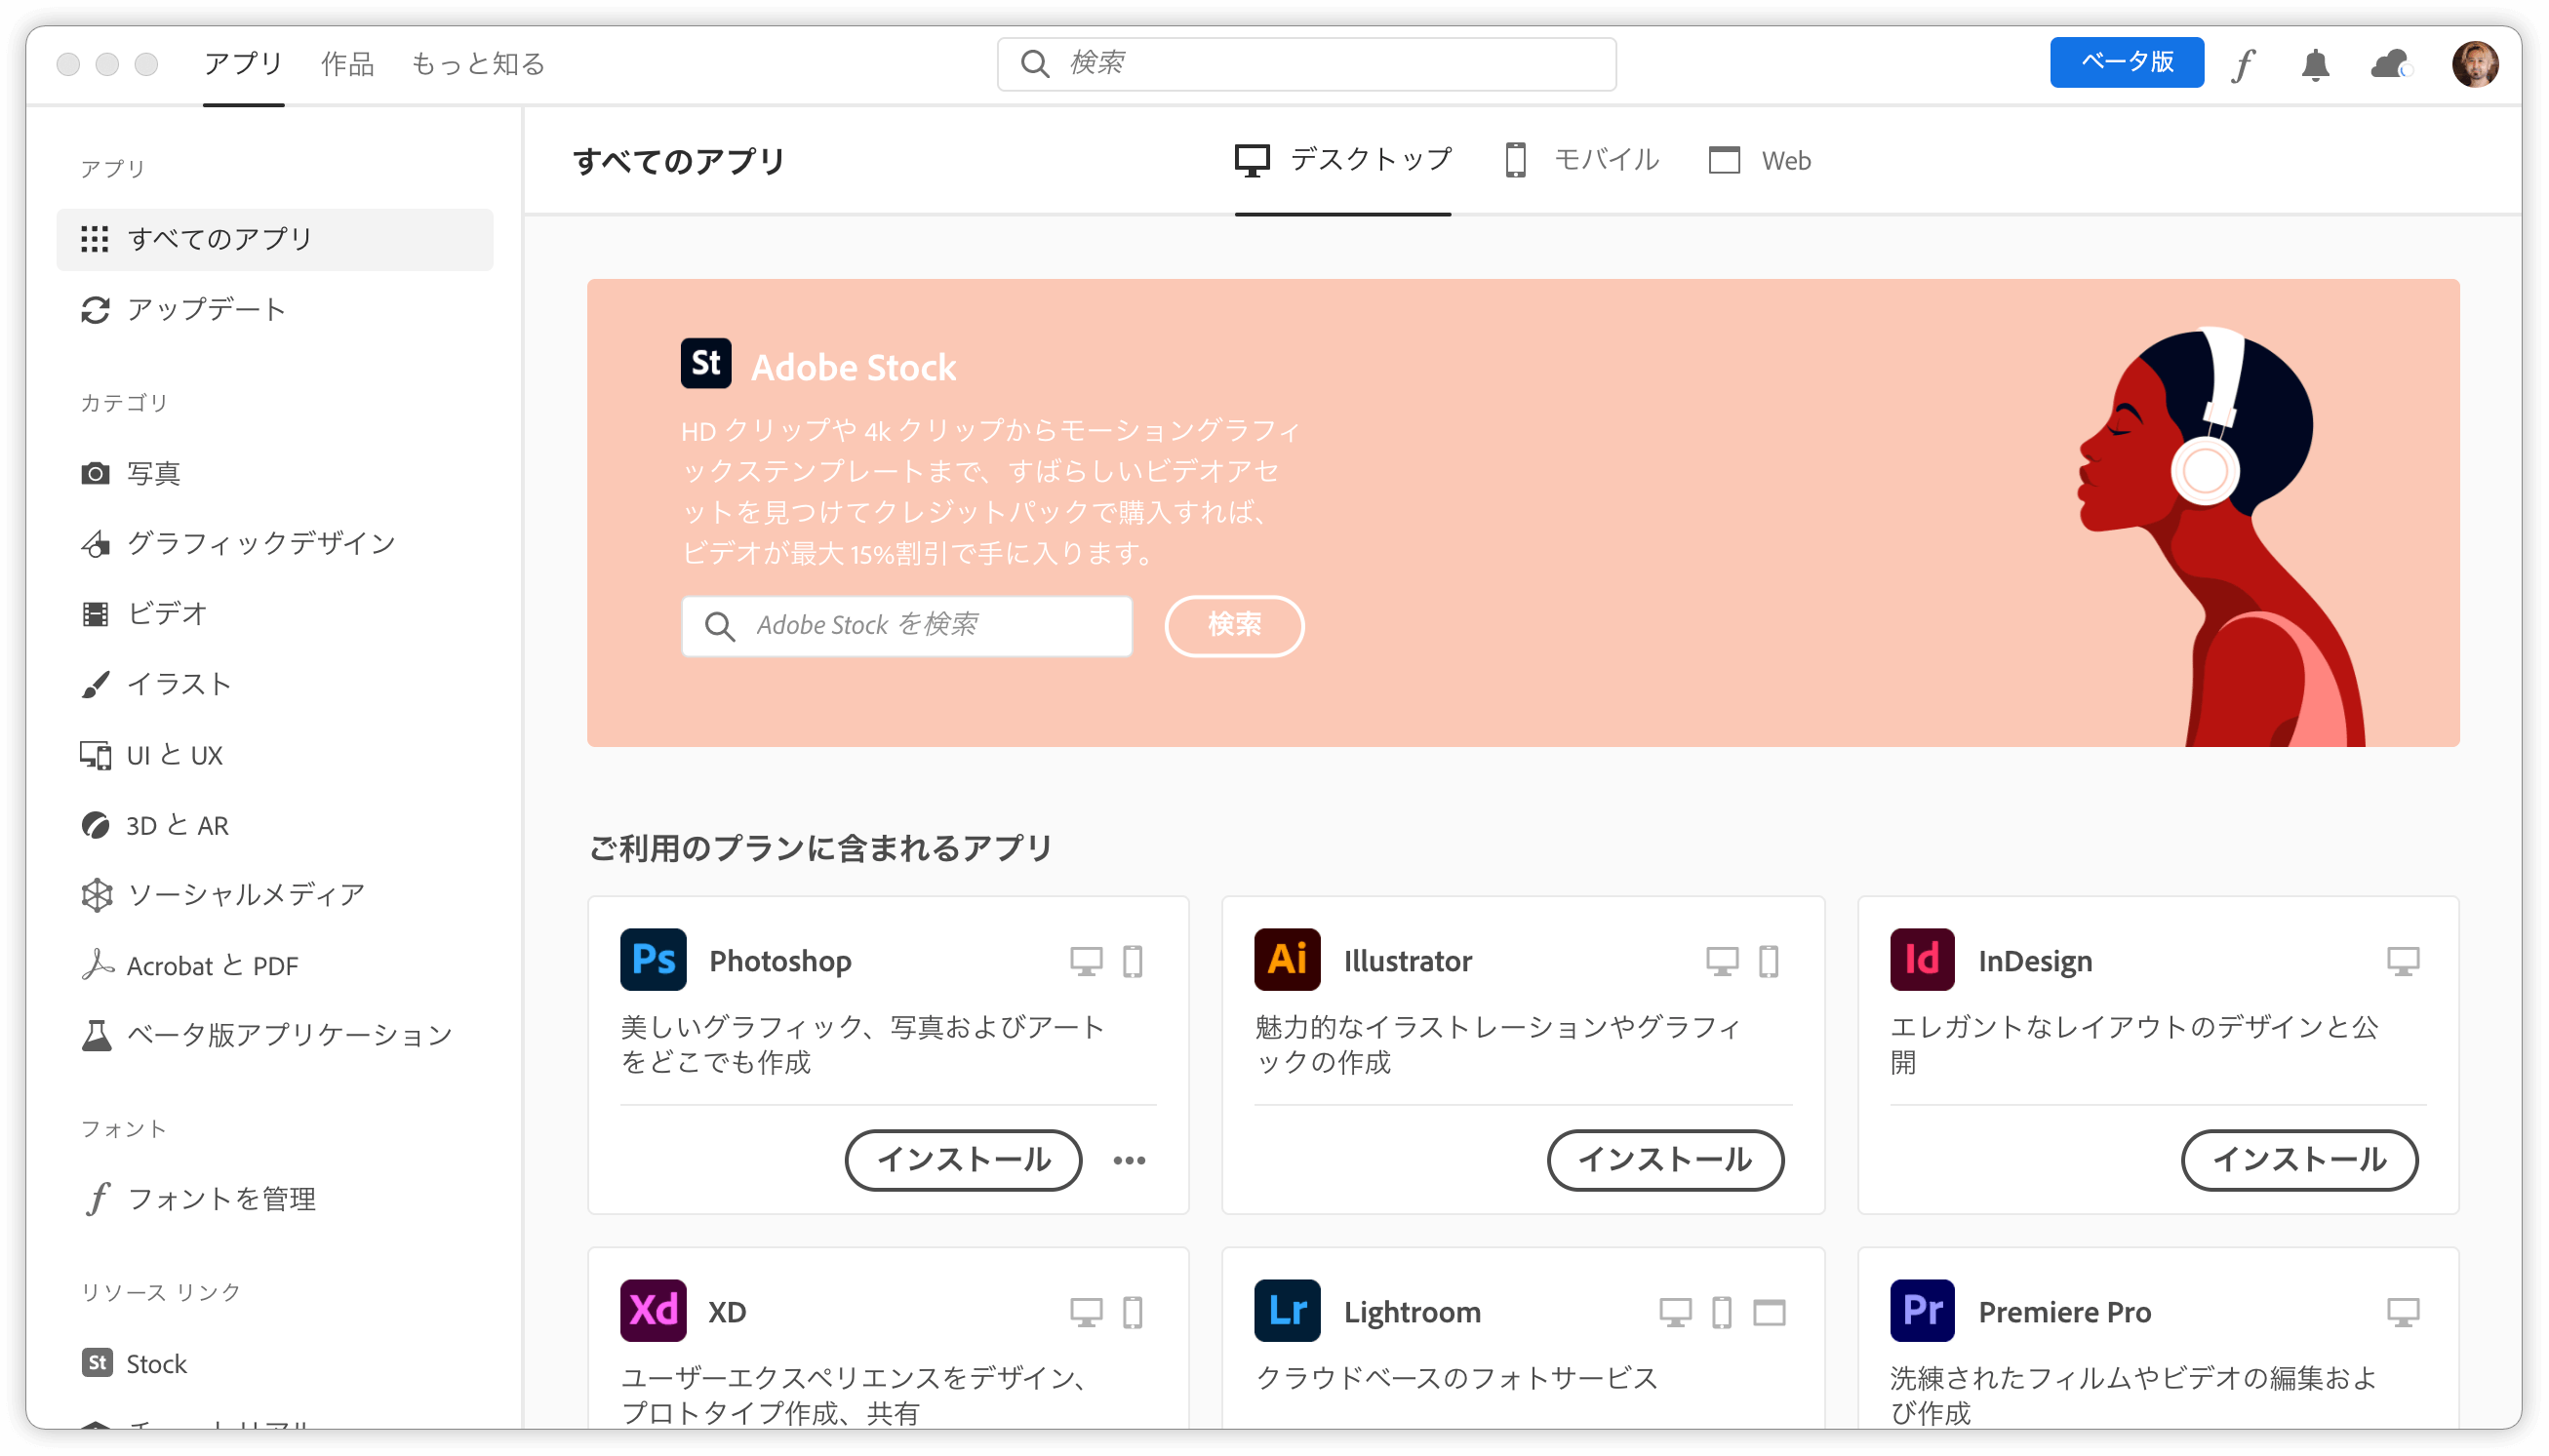Open the user profile avatar
The width and height of the screenshot is (2549, 1456).
(x=2474, y=64)
